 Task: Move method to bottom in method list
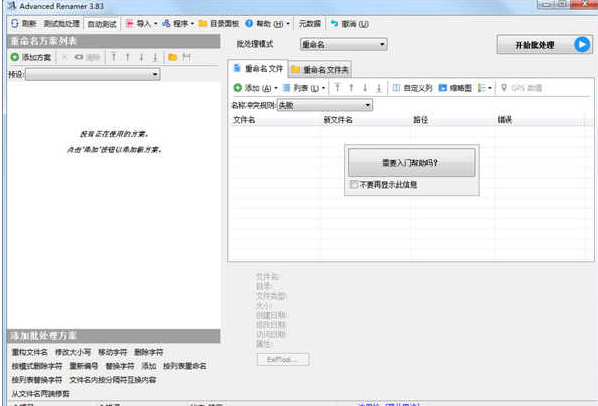pos(155,57)
